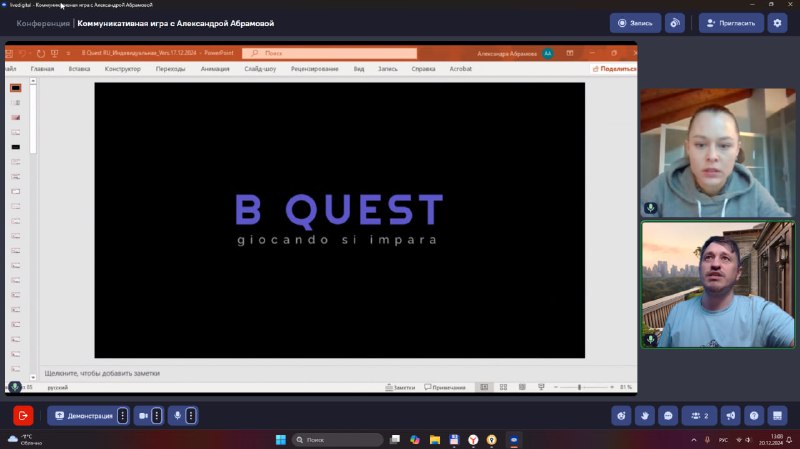The width and height of the screenshot is (800, 449).
Task: Select the black fifth slide thumbnail
Action: click(16, 147)
